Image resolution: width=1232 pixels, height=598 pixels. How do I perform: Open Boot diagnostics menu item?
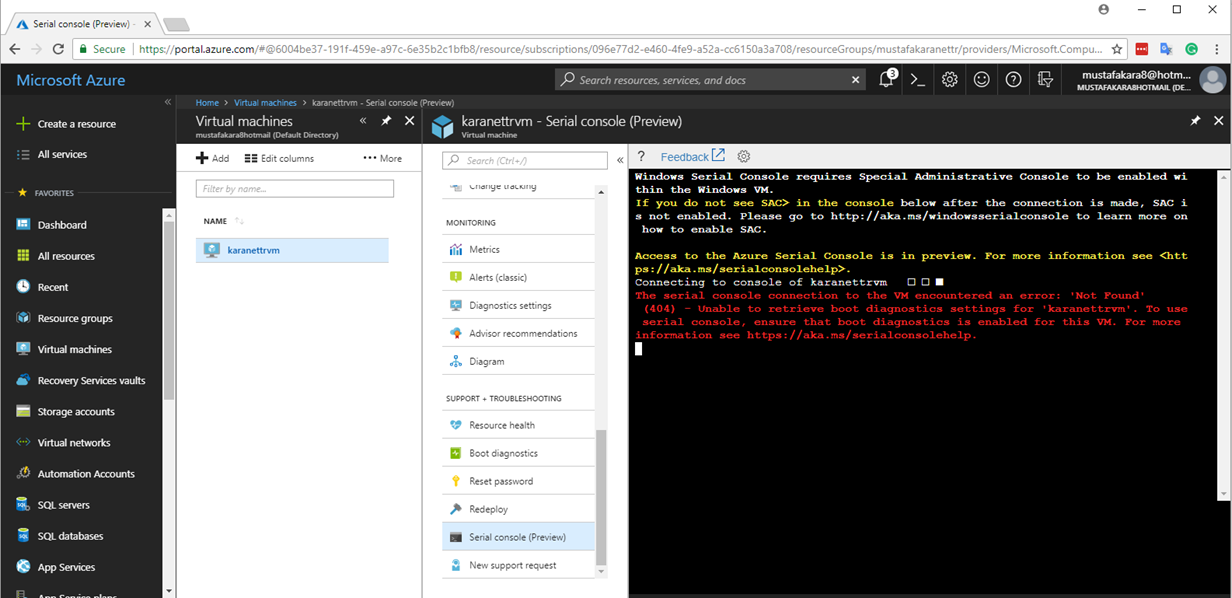tap(518, 453)
